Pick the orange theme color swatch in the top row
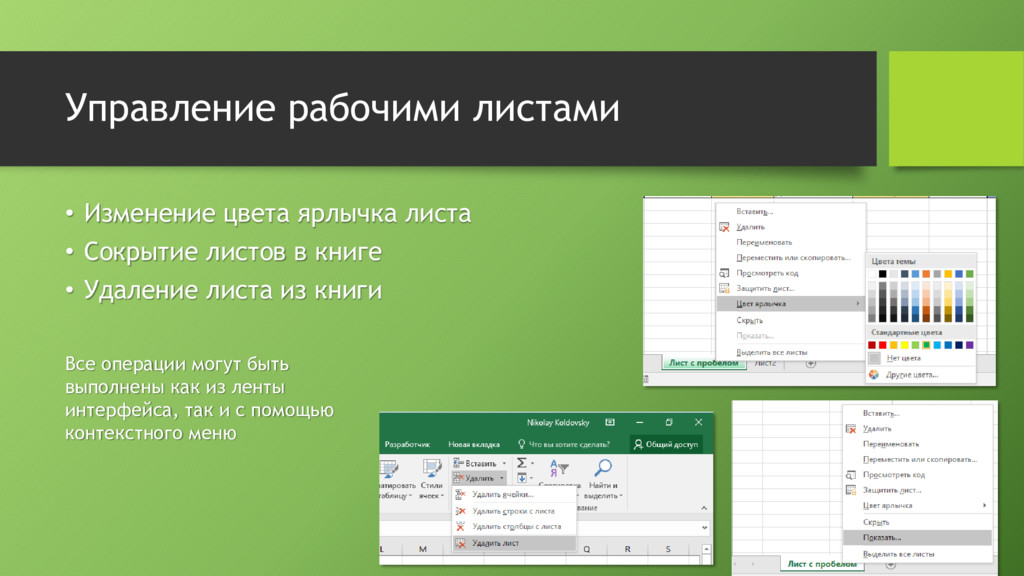 pyautogui.click(x=926, y=274)
